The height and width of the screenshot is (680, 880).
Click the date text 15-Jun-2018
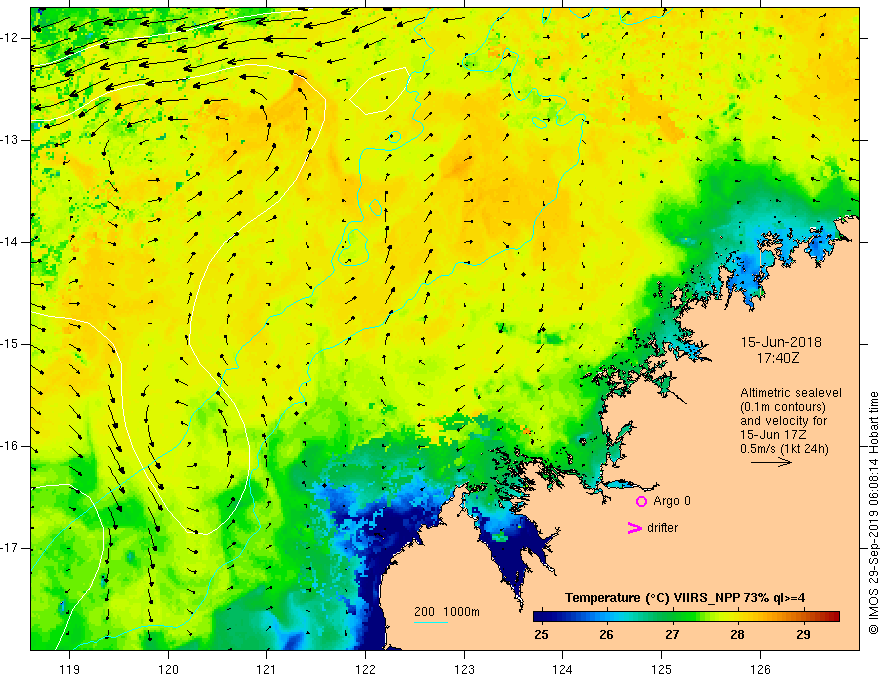[x=781, y=342]
